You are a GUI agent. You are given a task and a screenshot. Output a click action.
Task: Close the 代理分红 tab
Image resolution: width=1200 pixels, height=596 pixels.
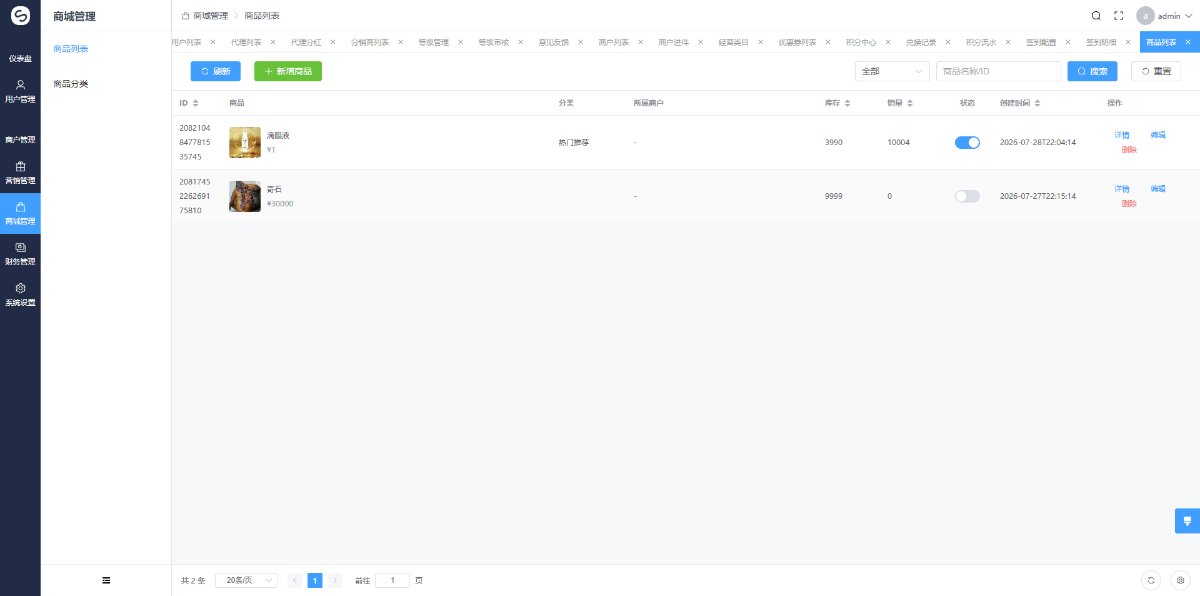(x=333, y=43)
